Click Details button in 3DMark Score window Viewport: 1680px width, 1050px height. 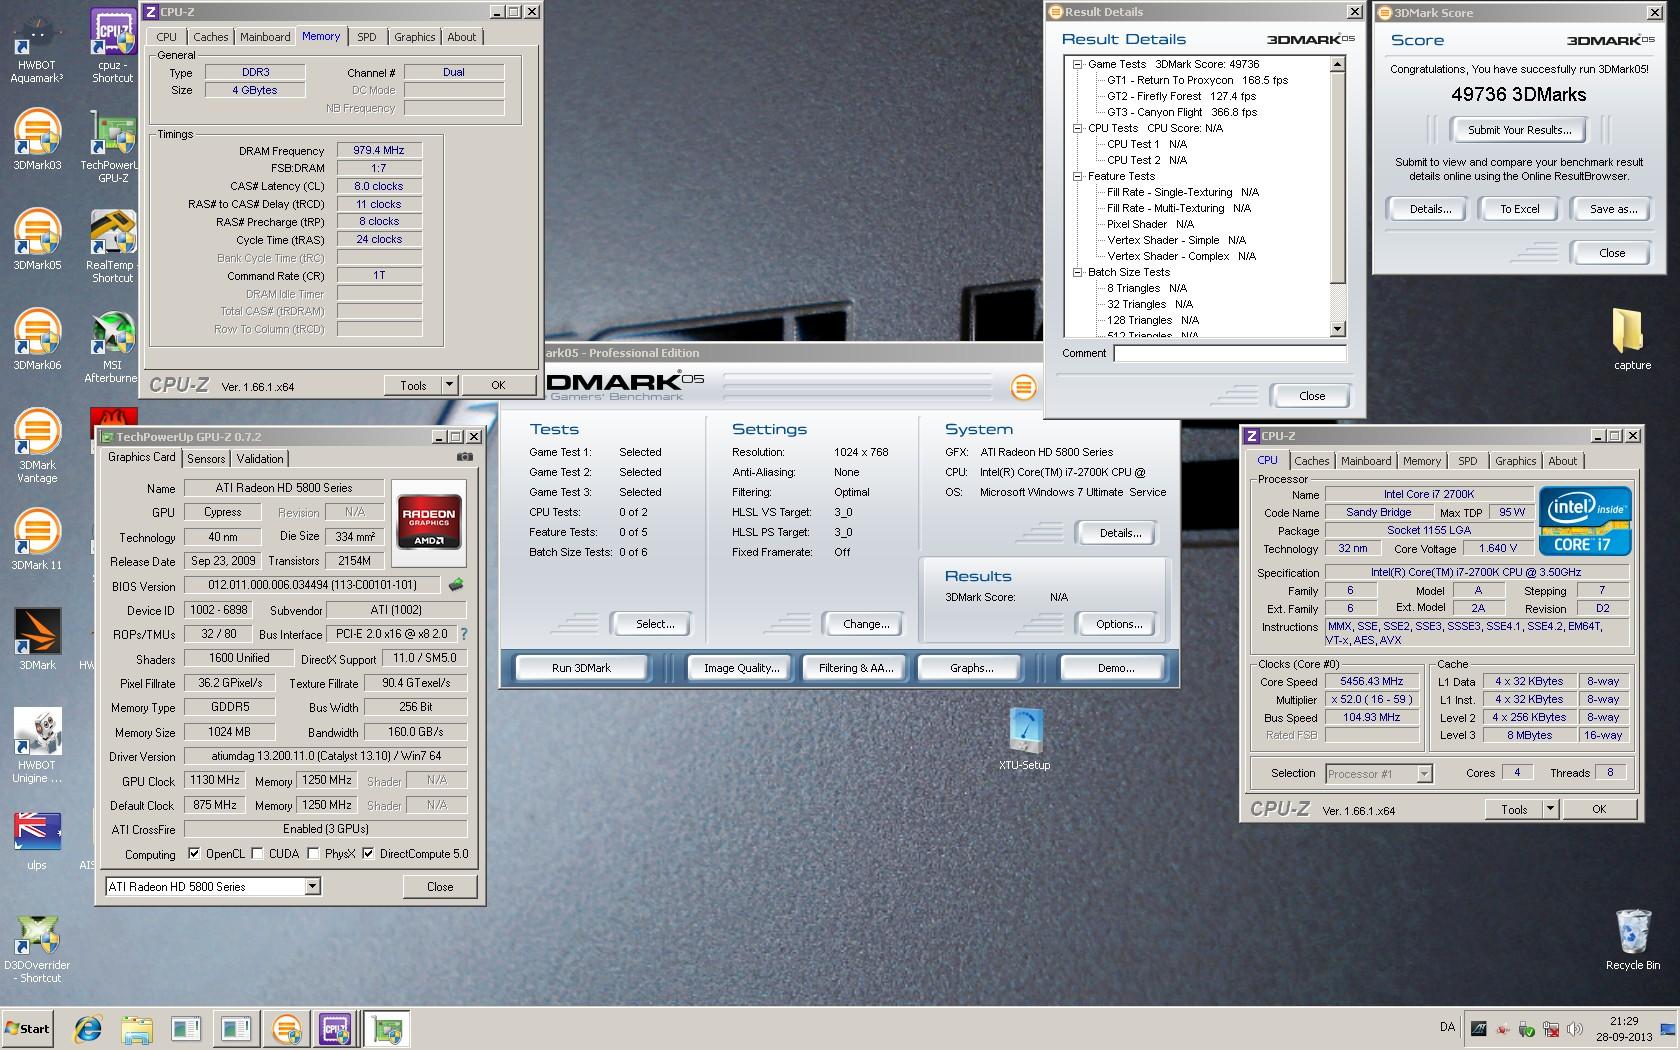click(x=1430, y=209)
